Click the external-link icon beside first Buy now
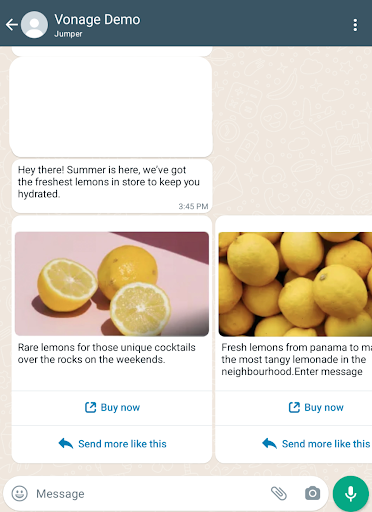Screen dimensions: 372x512 pos(90,407)
